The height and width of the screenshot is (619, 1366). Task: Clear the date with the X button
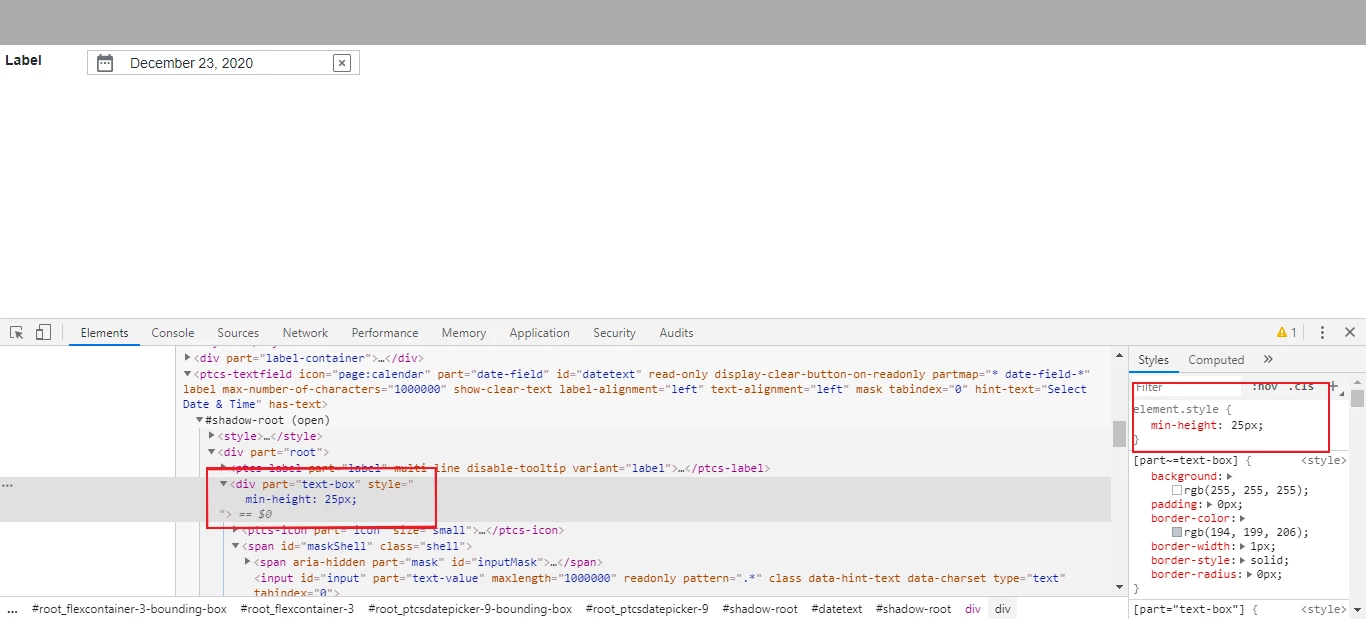[342, 63]
